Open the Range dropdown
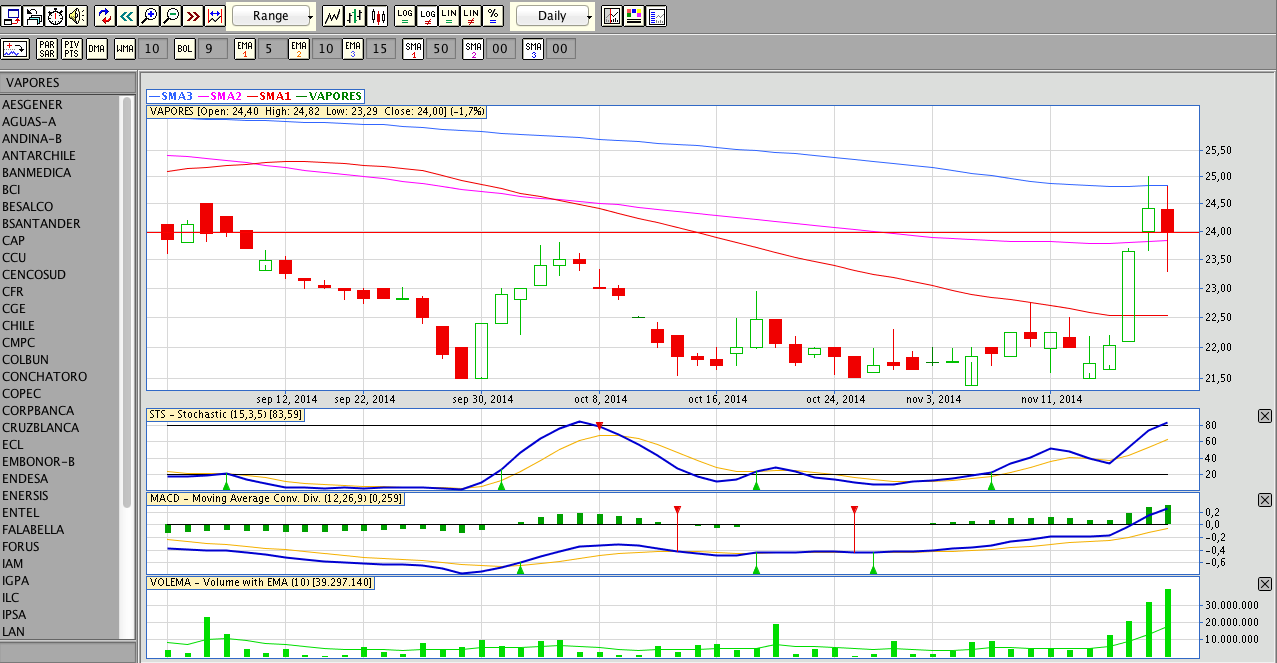This screenshot has width=1277, height=663. [272, 16]
